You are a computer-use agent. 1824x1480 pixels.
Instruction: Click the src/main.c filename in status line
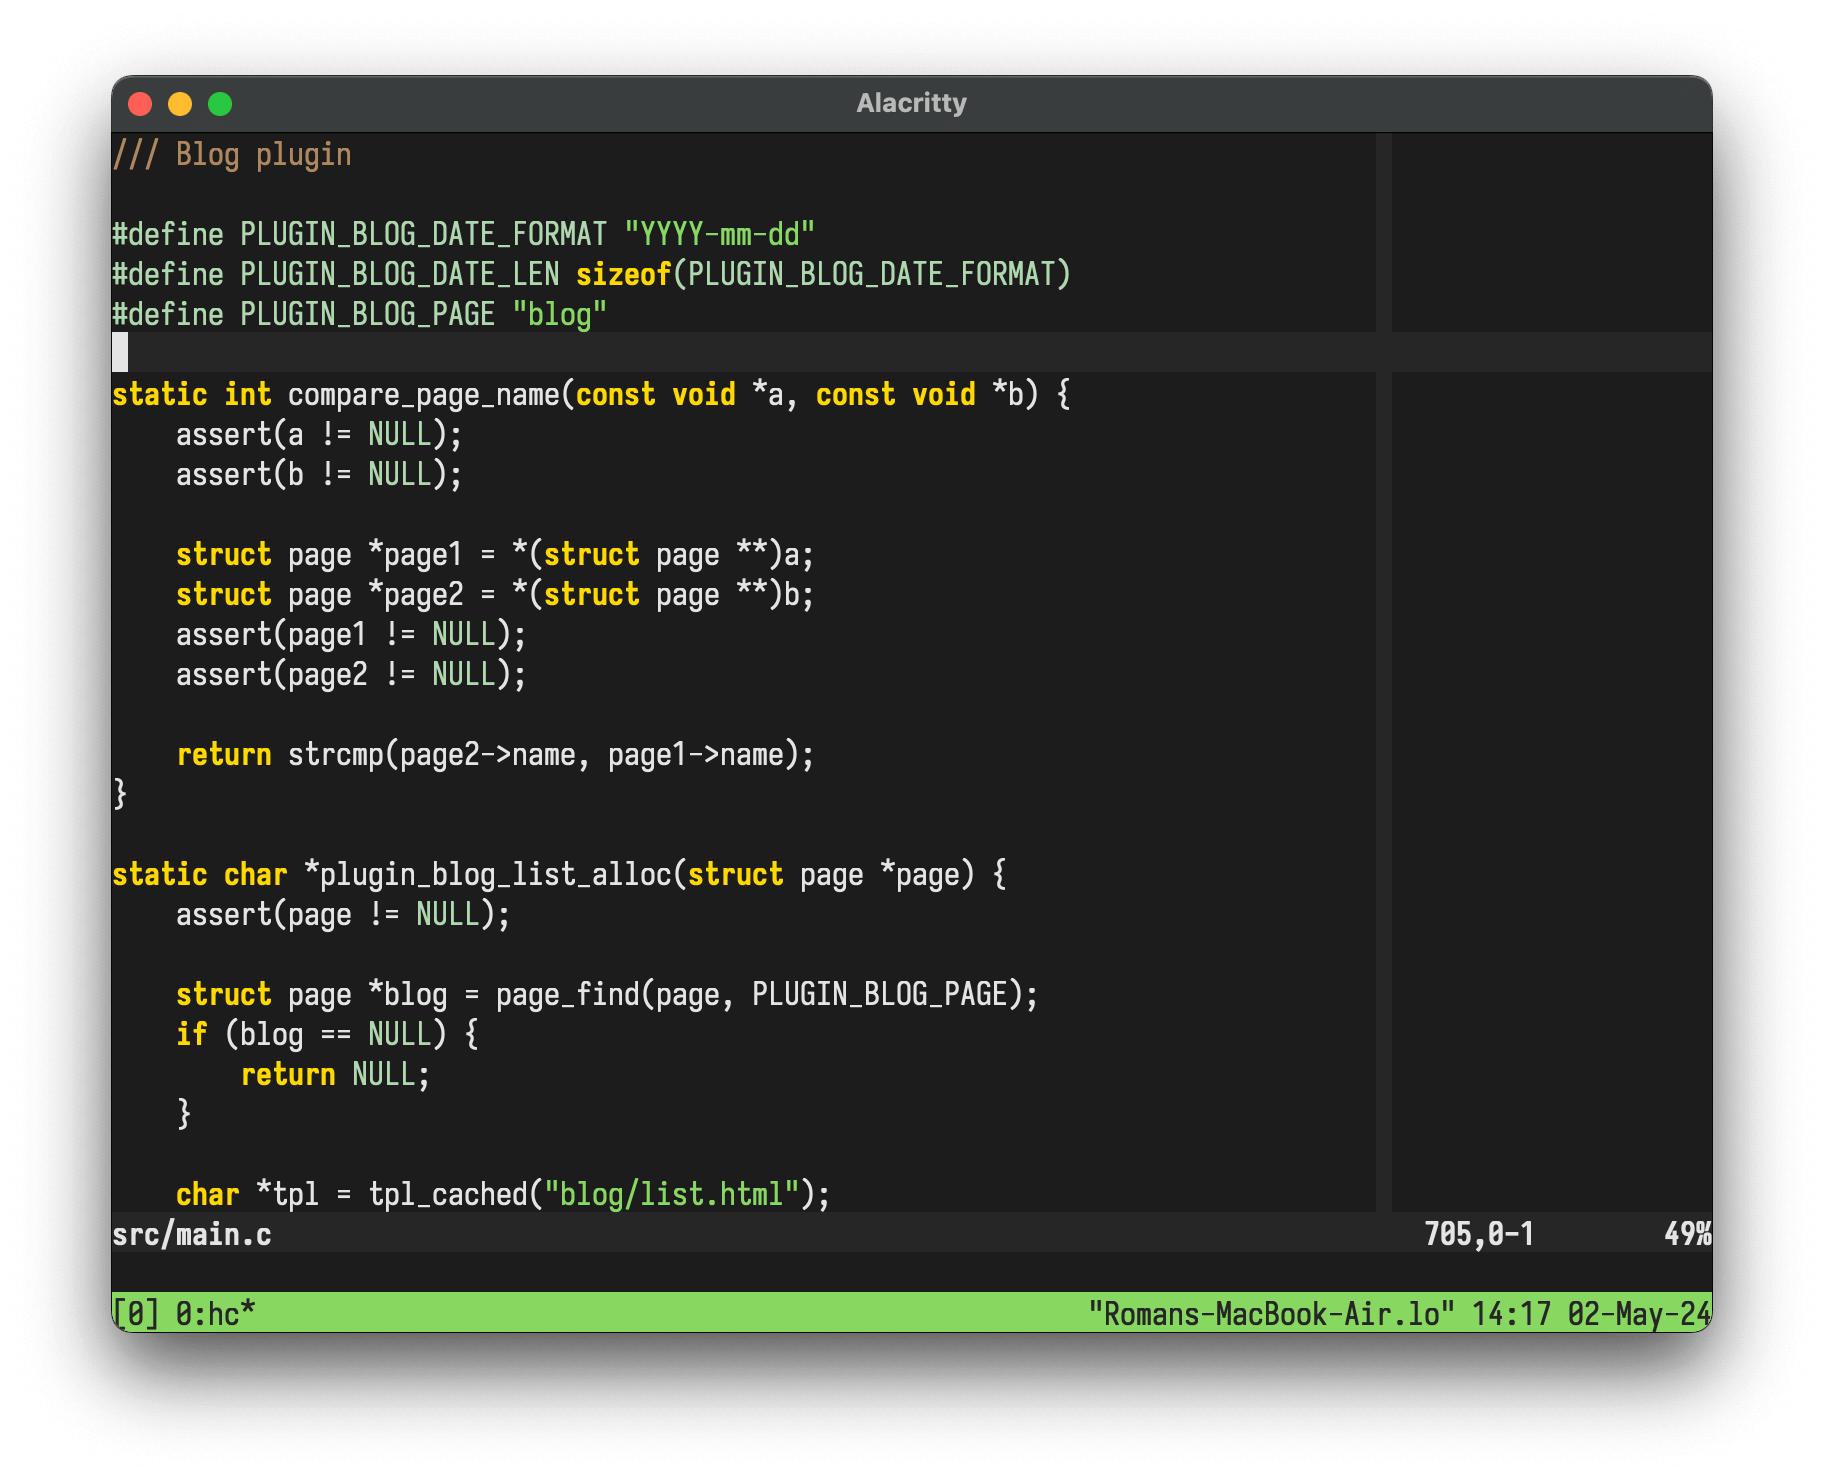(192, 1235)
